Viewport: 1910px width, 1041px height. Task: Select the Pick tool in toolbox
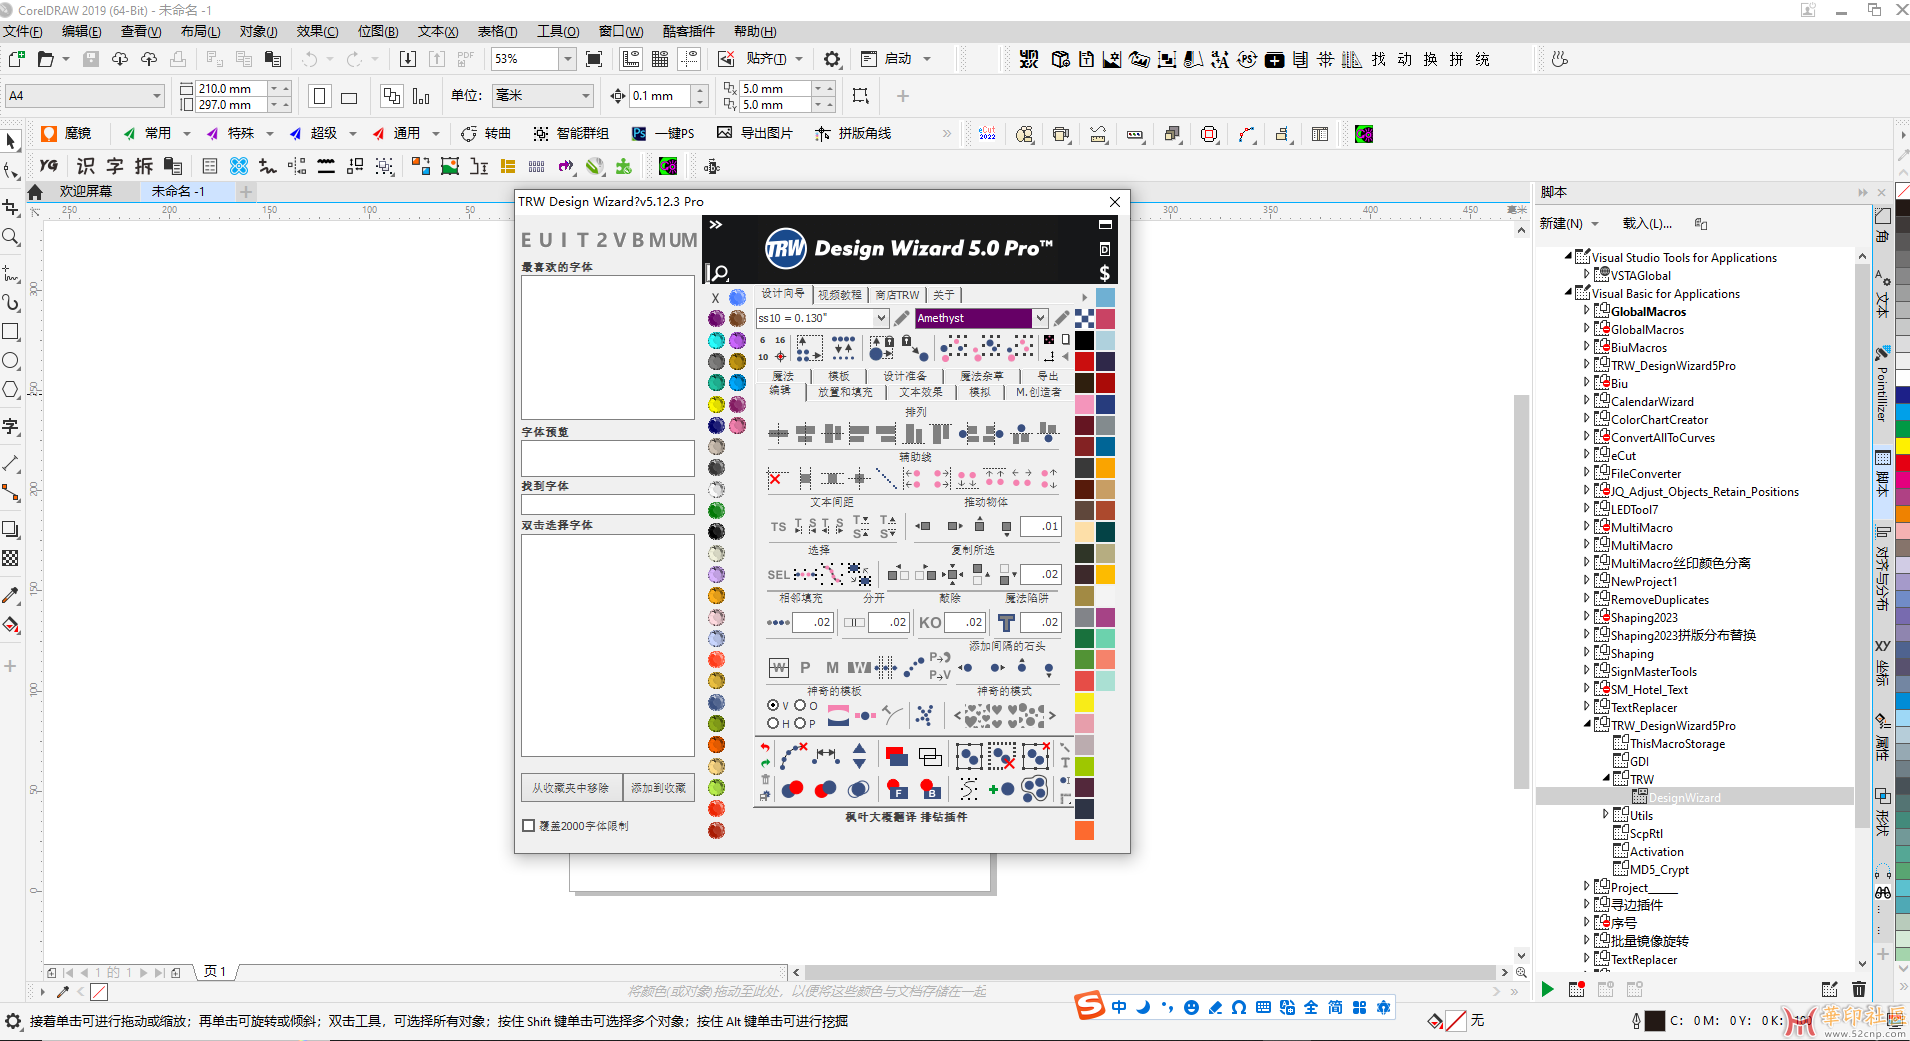tap(11, 141)
